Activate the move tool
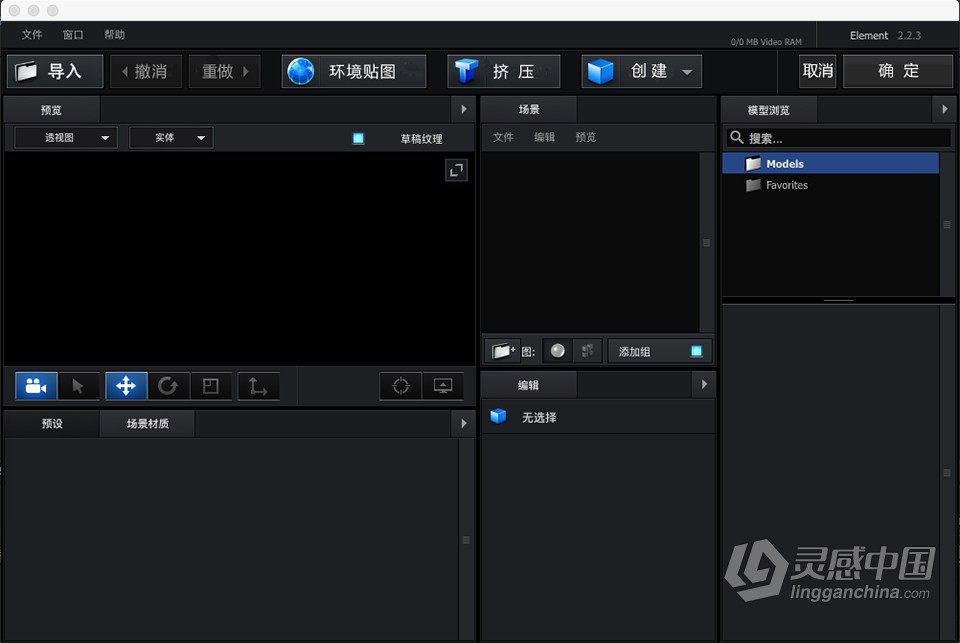 [x=126, y=386]
